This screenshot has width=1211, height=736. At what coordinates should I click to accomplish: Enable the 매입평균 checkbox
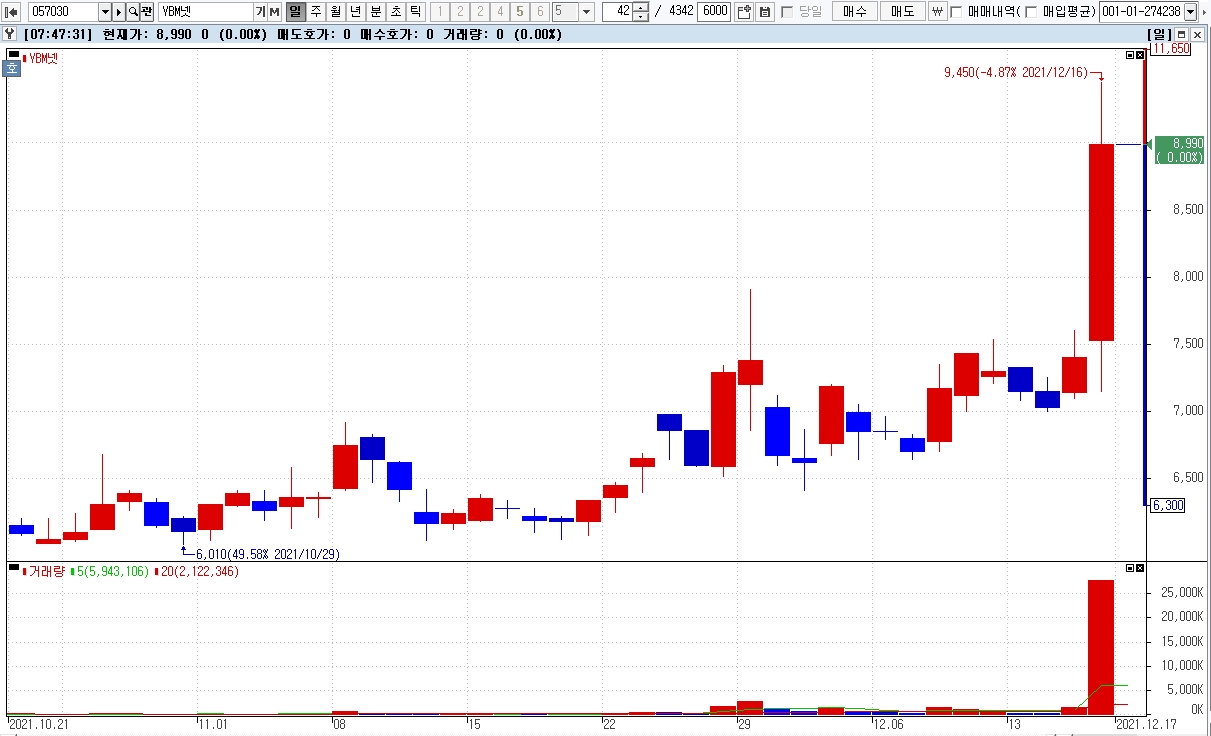point(1032,12)
